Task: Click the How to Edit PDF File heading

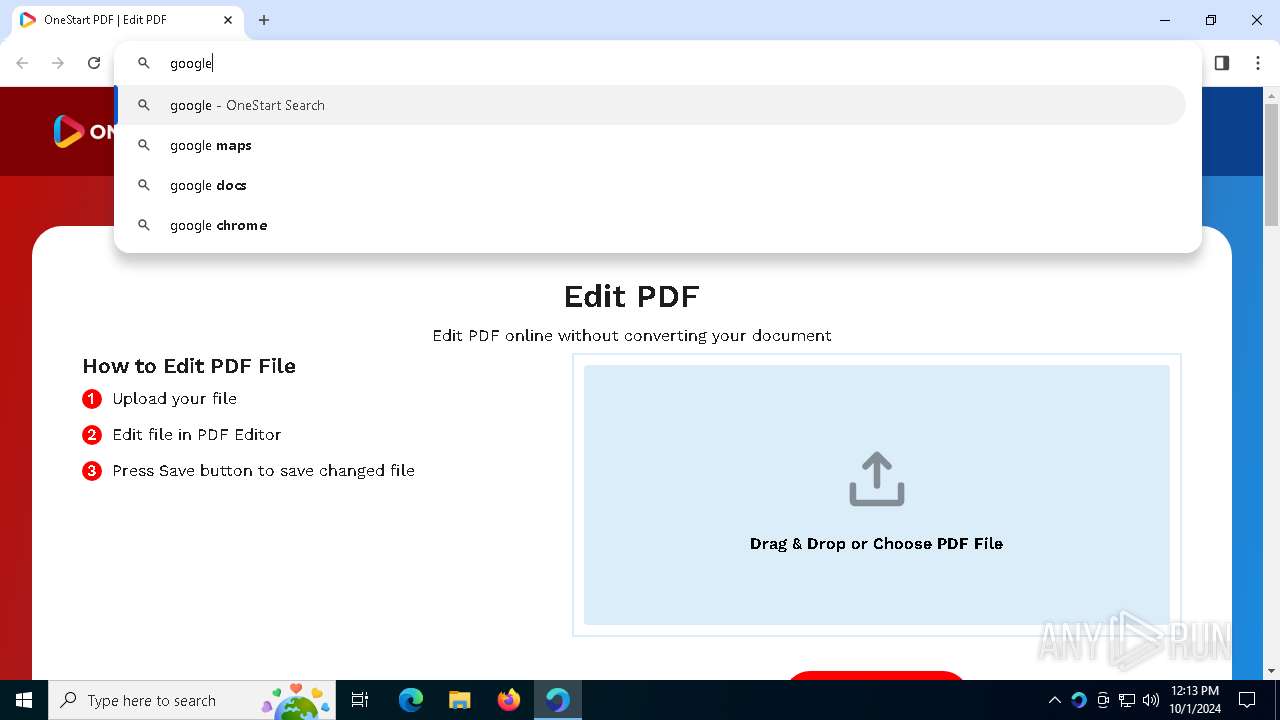Action: point(189,366)
